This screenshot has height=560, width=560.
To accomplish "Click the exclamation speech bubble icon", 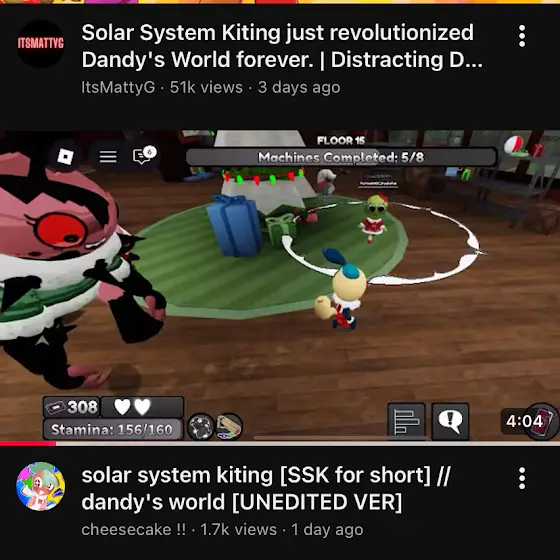I will pos(450,421).
